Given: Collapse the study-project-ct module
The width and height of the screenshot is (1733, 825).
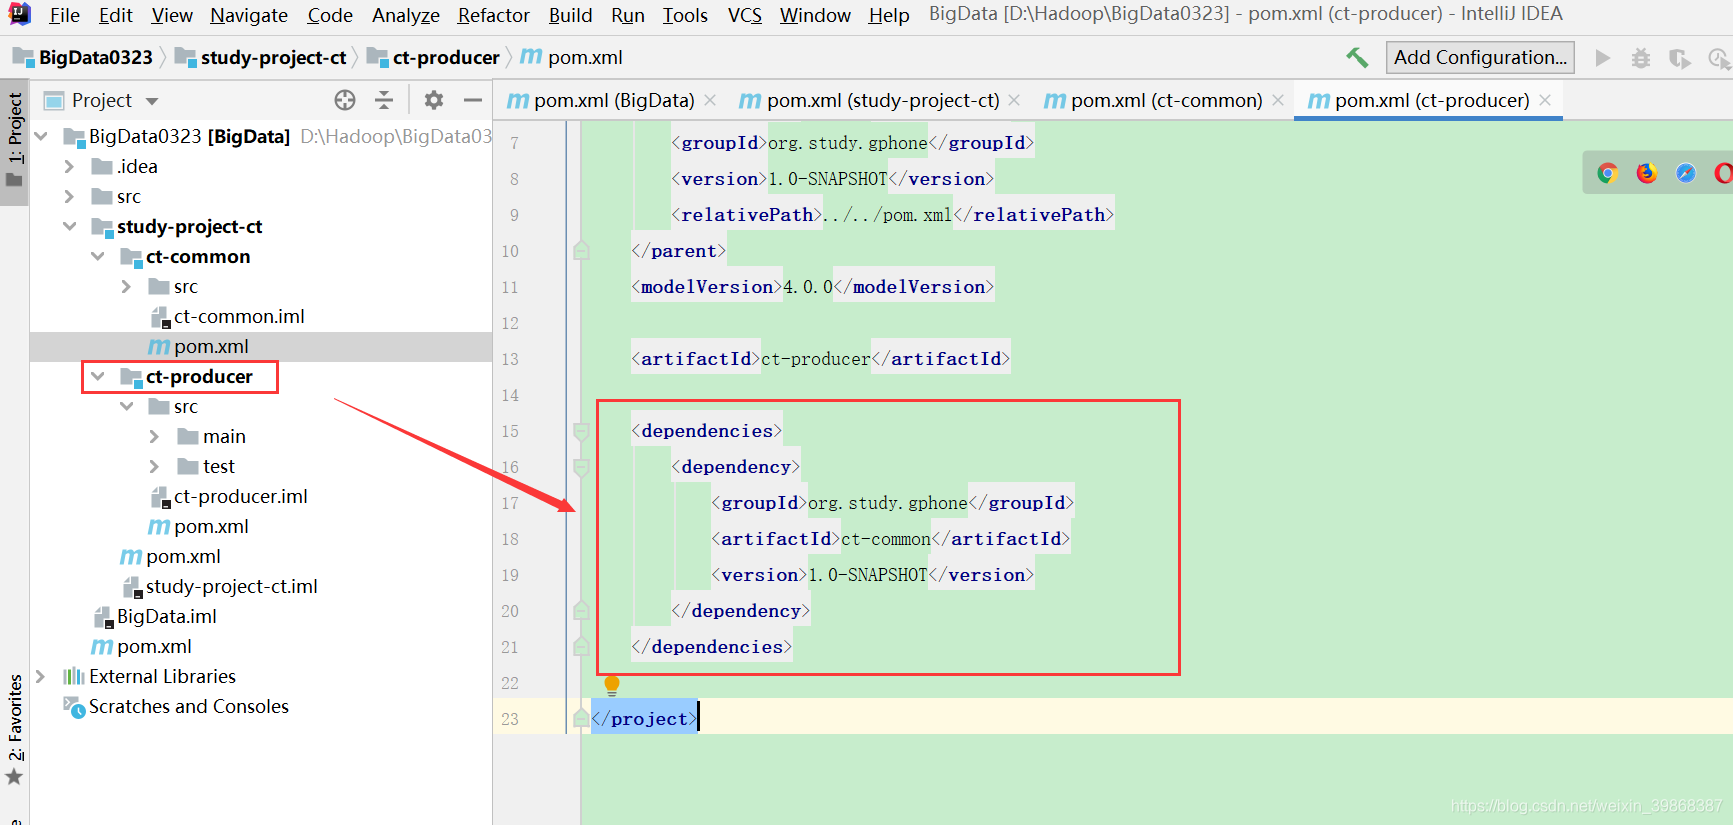Looking at the screenshot, I should point(69,226).
